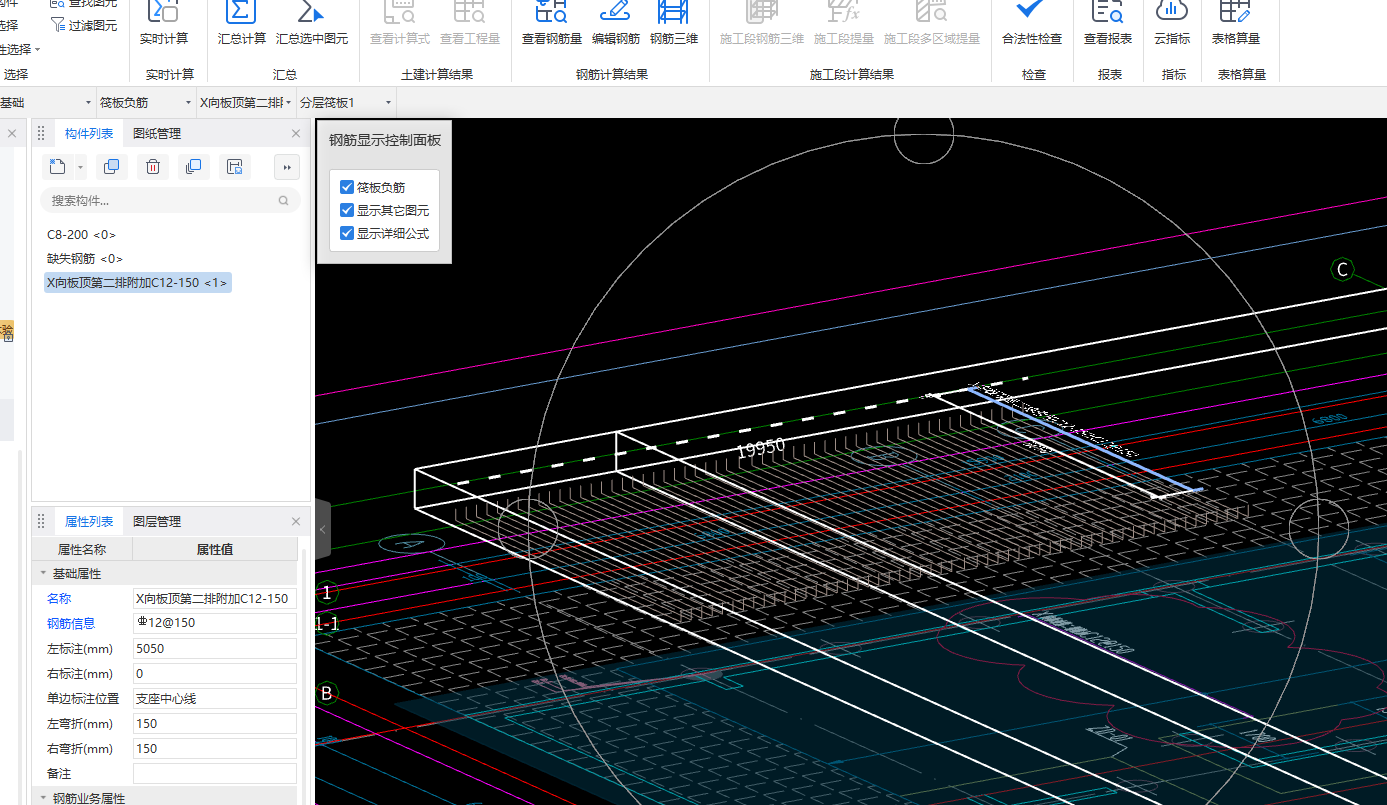This screenshot has width=1387, height=805.
Task: Click the save/archive component icon
Action: (234, 167)
